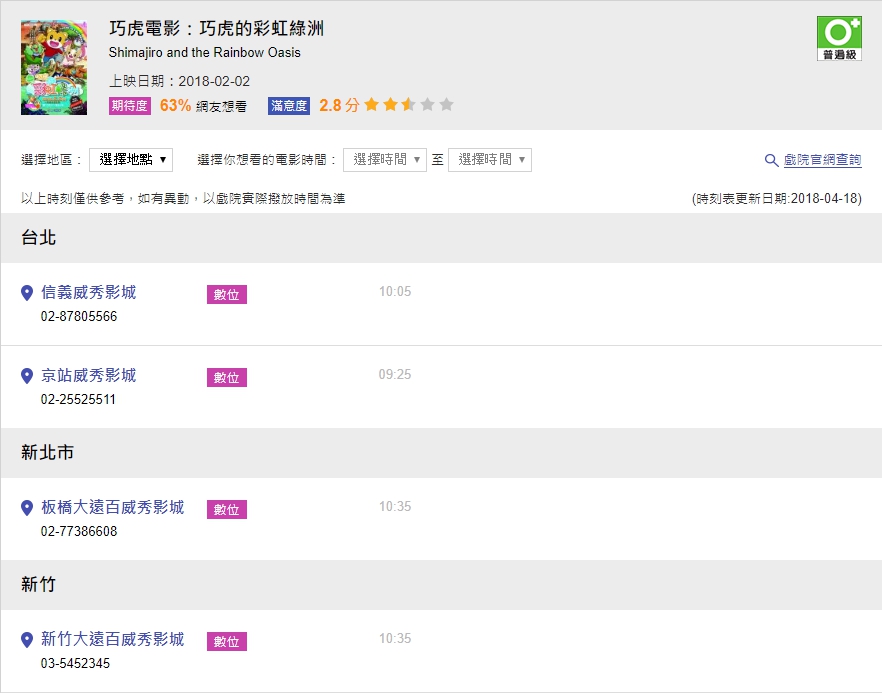
Task: Select the 10:05 showtime at 信義威秀影城
Action: (x=395, y=291)
